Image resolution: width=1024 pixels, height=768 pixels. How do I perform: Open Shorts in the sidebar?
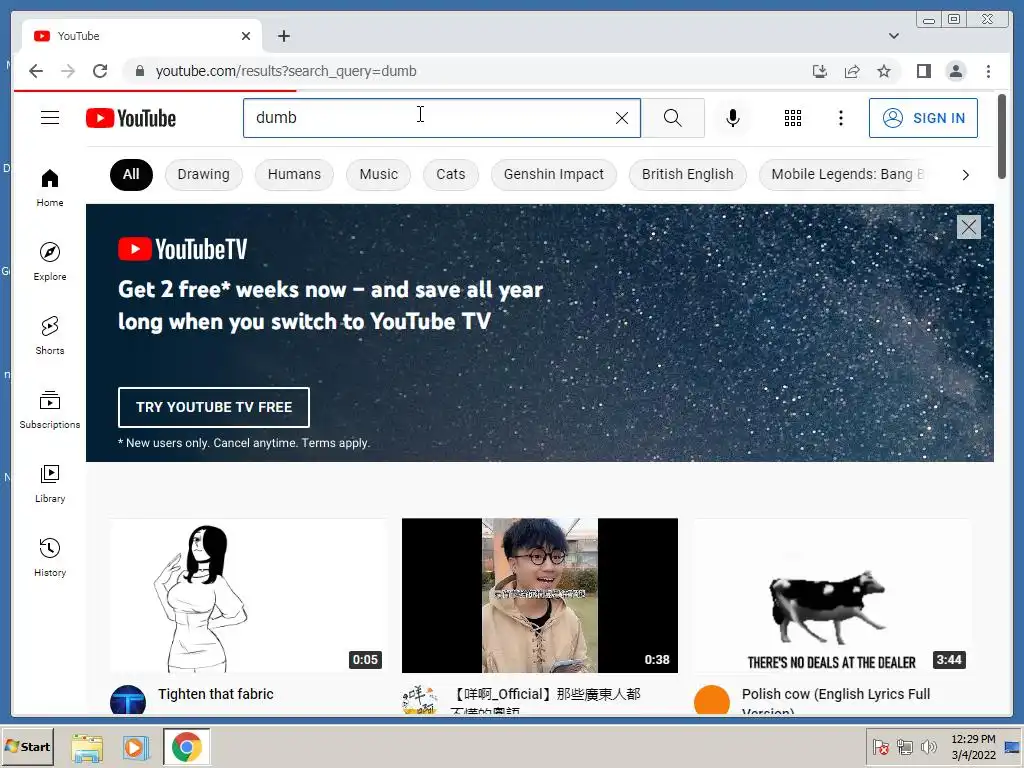click(x=50, y=336)
